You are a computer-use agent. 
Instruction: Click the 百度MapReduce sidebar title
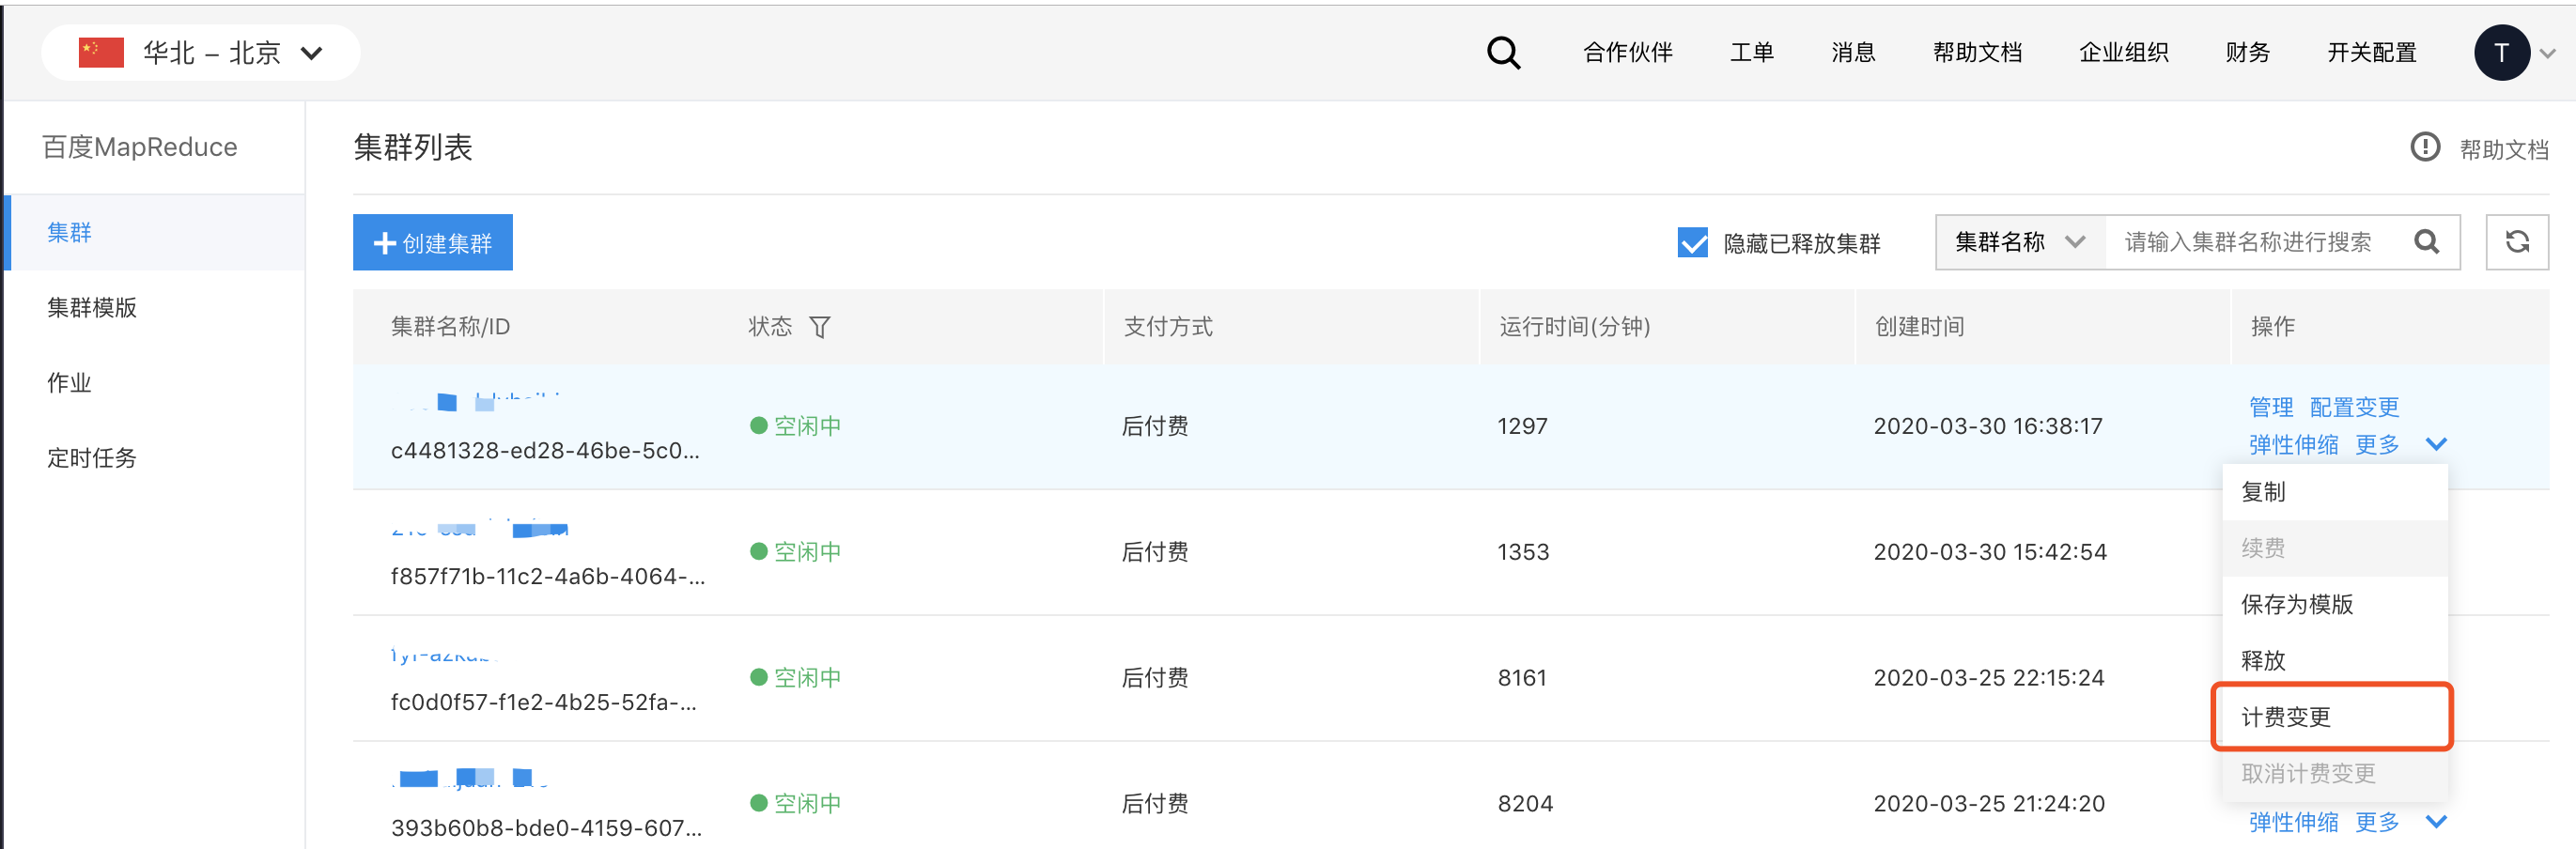140,147
